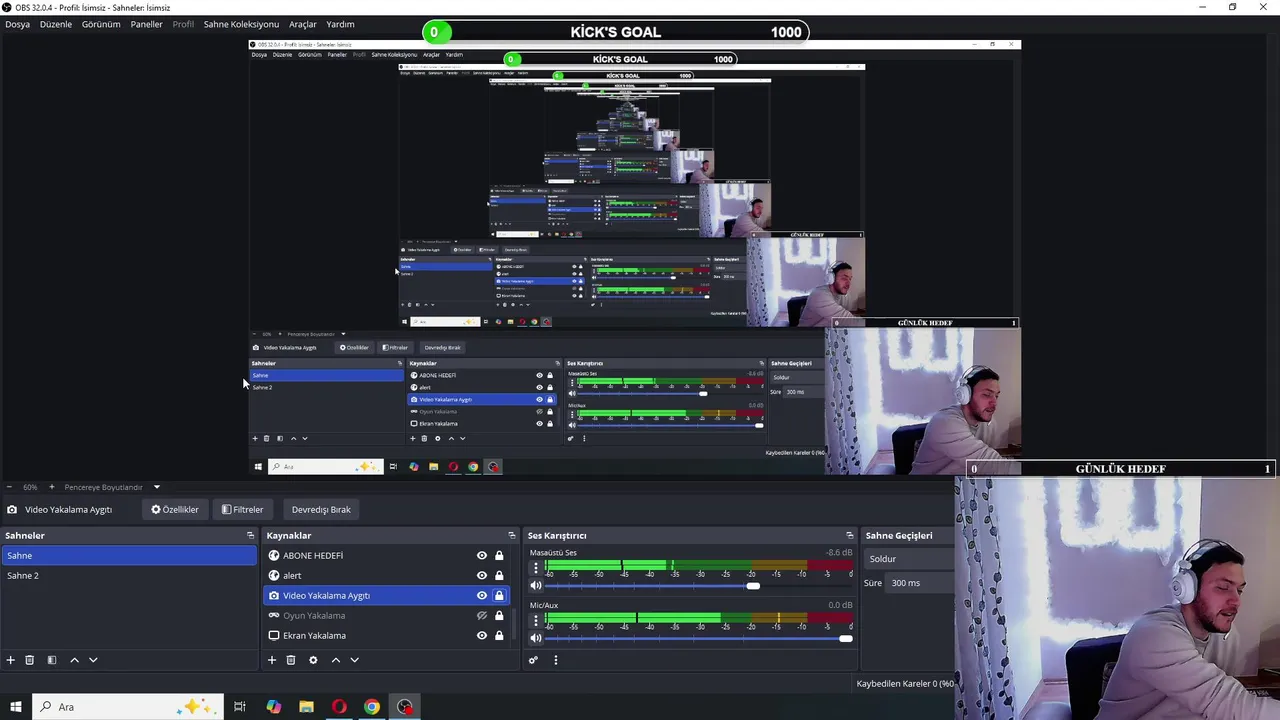Hide the Ekran Yakalama source
Screen dimensions: 1280x720
coord(482,636)
